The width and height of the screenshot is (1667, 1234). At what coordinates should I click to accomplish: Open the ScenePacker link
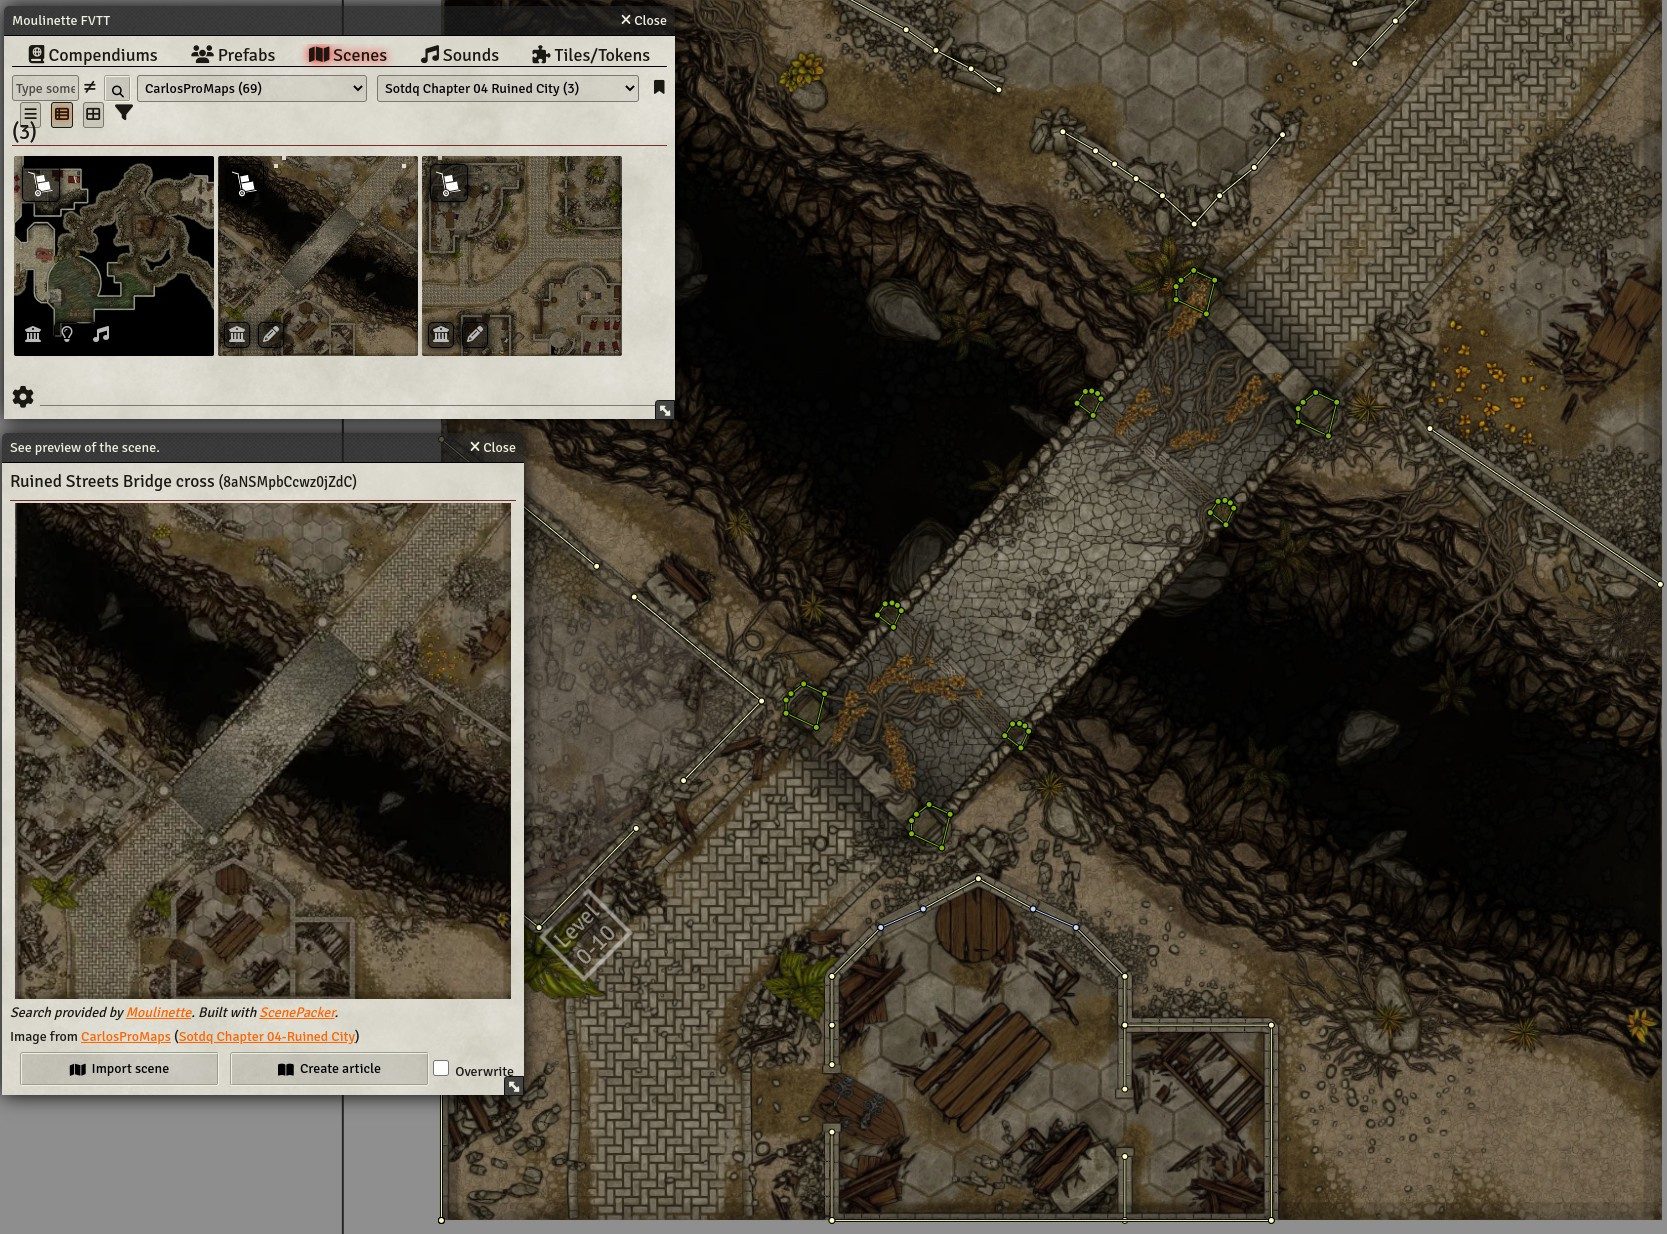(298, 1012)
